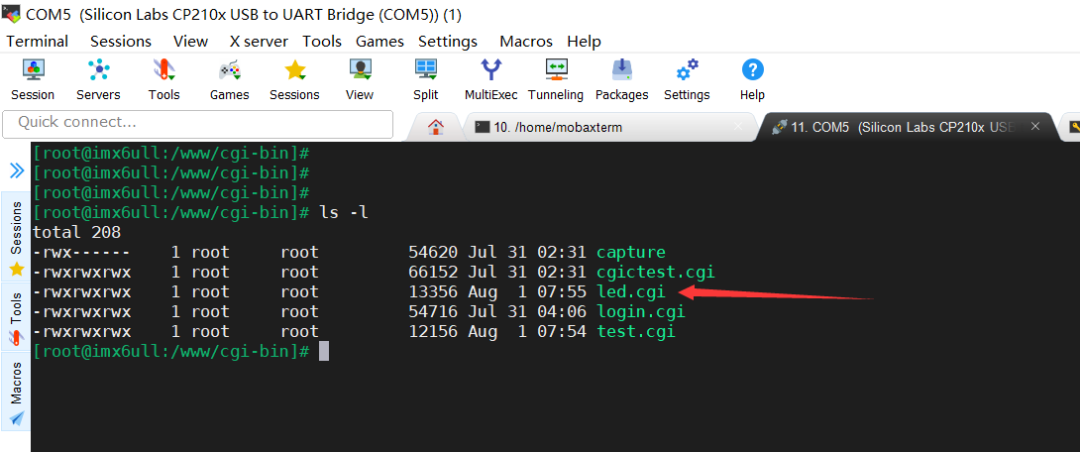Close the COM5 terminal tab
This screenshot has width=1080, height=452.
point(1036,127)
